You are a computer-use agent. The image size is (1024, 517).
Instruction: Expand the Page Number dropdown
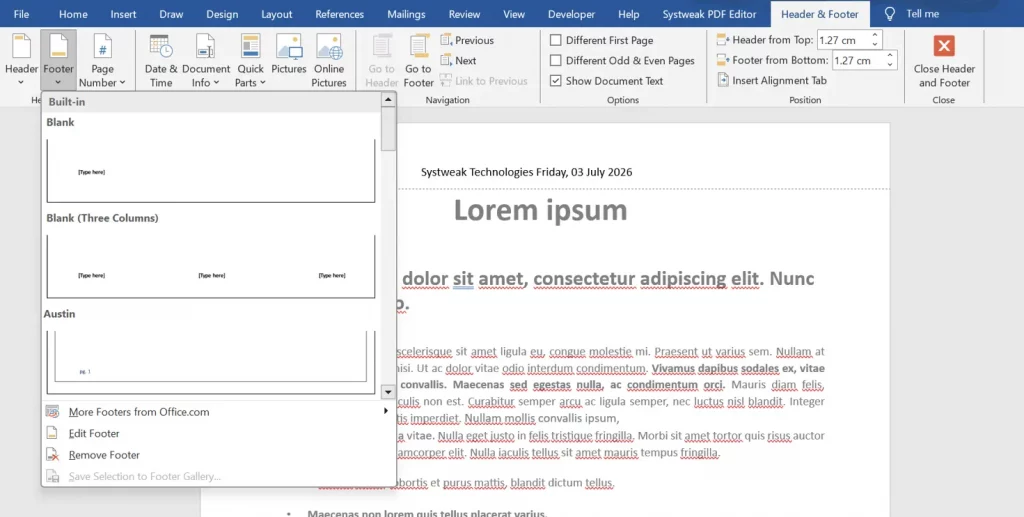103,61
